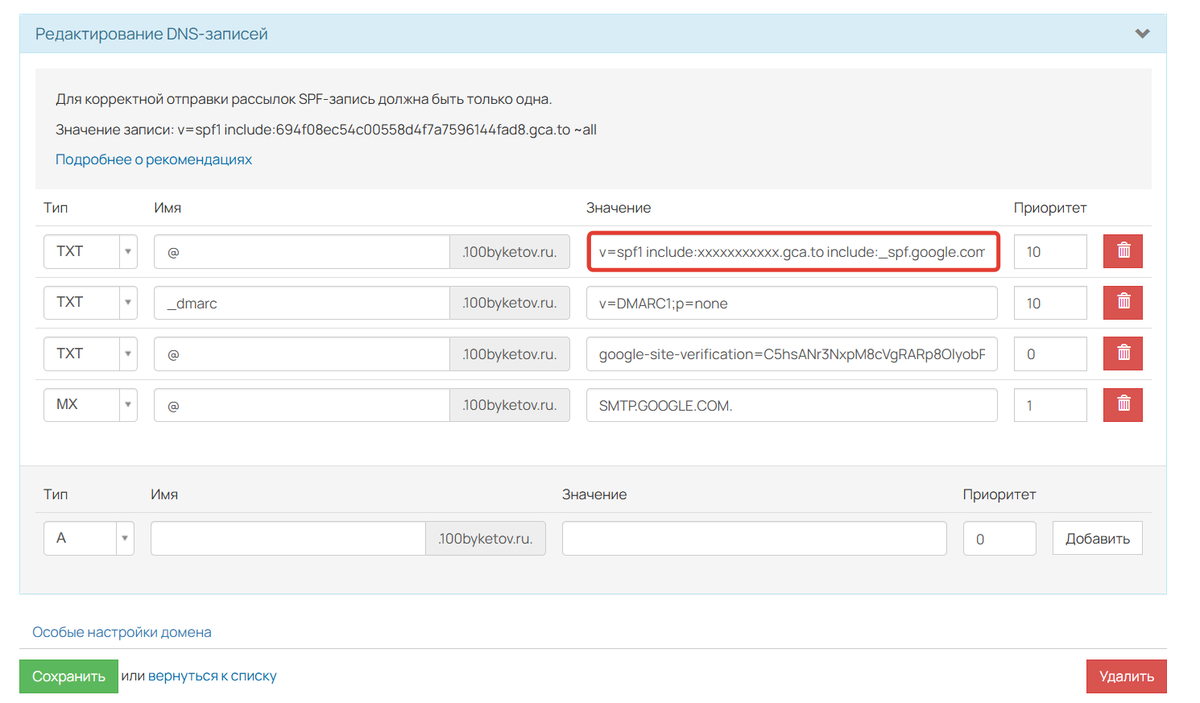Follow the Особые настройки домена link
The height and width of the screenshot is (703, 1200).
pyautogui.click(x=122, y=632)
